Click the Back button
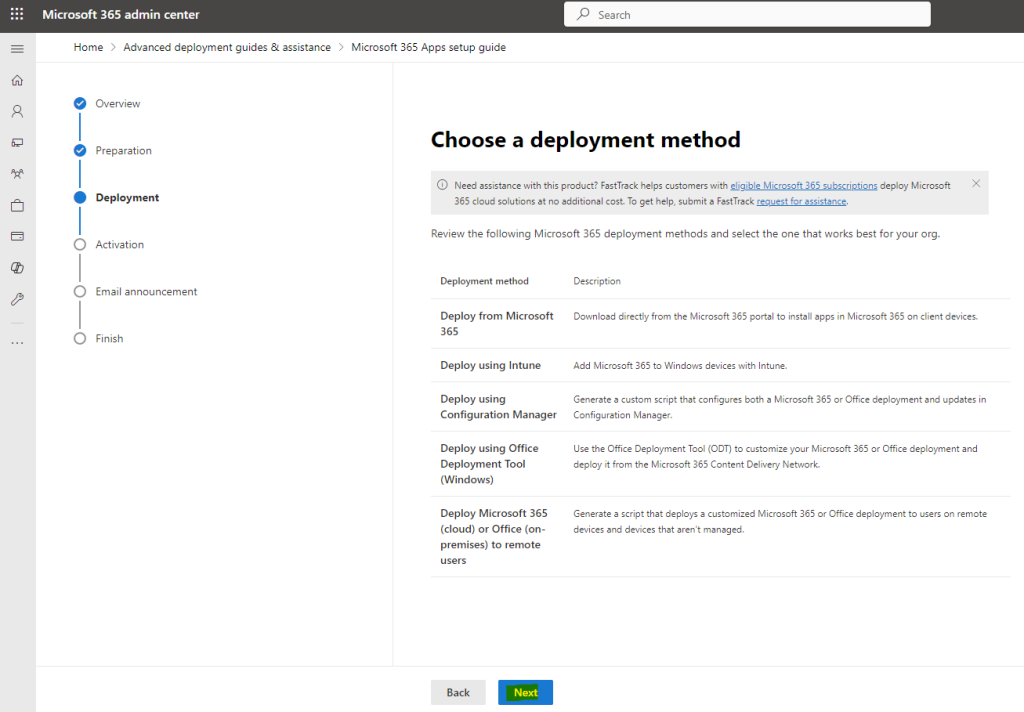The width and height of the screenshot is (1024, 712). (458, 692)
